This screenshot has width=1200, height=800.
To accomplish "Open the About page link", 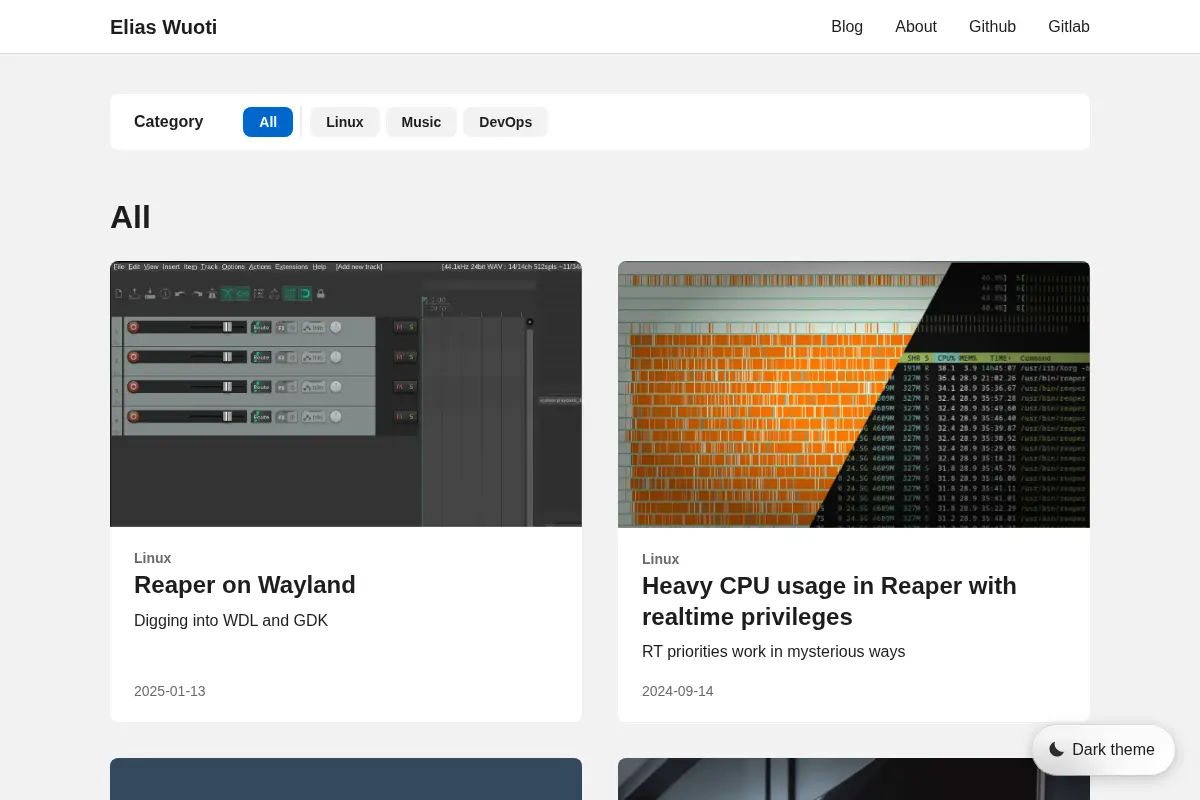I will point(916,27).
